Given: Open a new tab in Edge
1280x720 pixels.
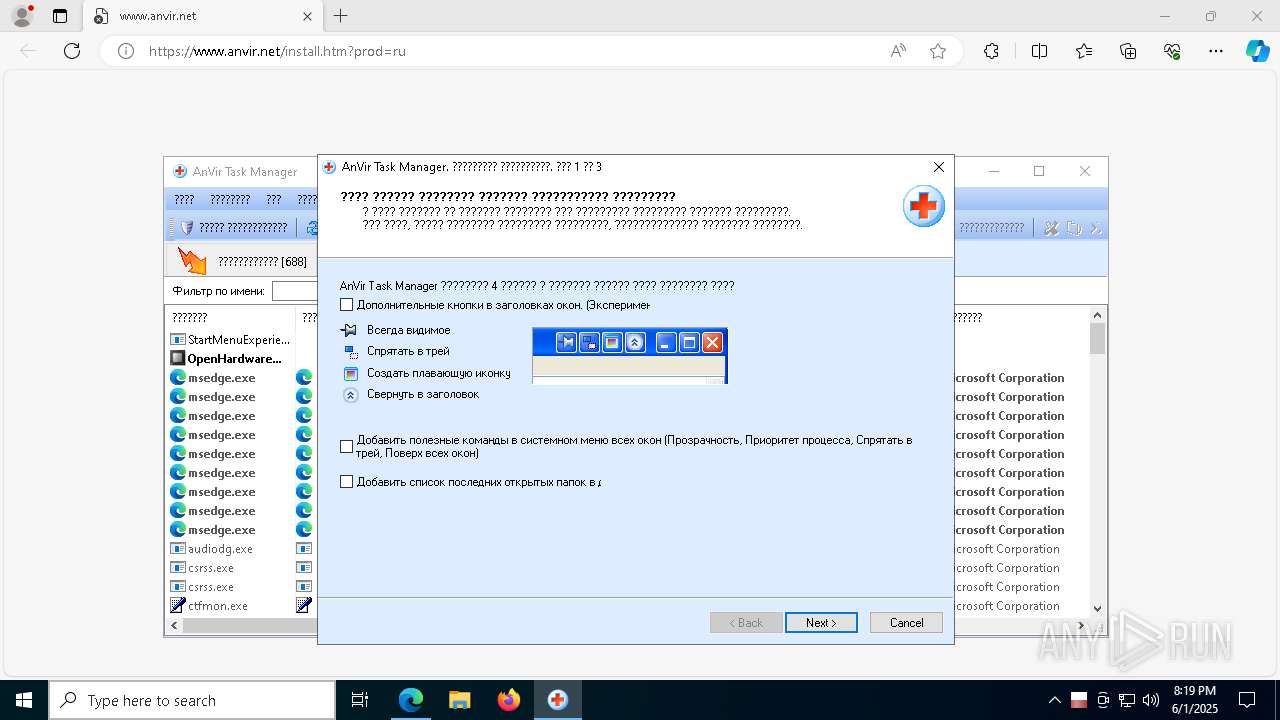Looking at the screenshot, I should point(341,16).
